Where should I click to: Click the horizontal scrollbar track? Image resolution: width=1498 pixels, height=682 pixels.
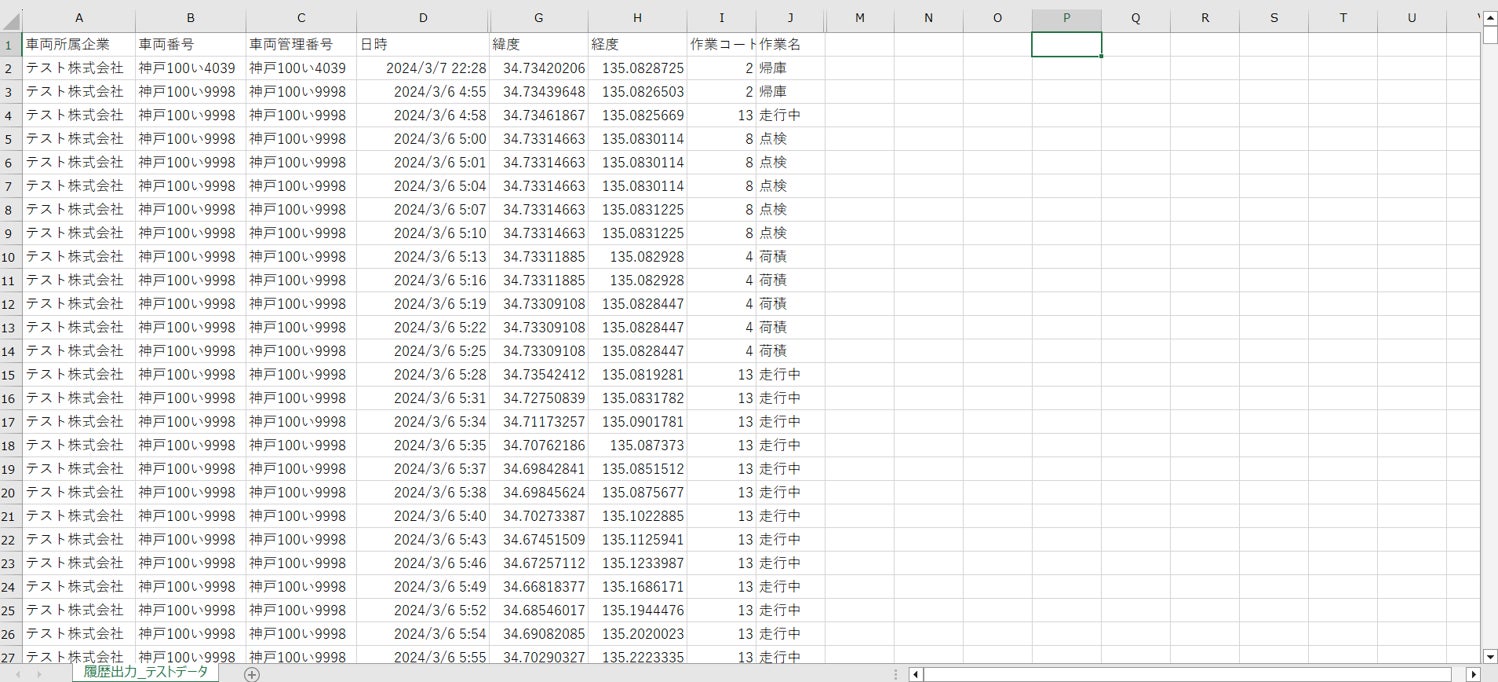tap(1187, 674)
